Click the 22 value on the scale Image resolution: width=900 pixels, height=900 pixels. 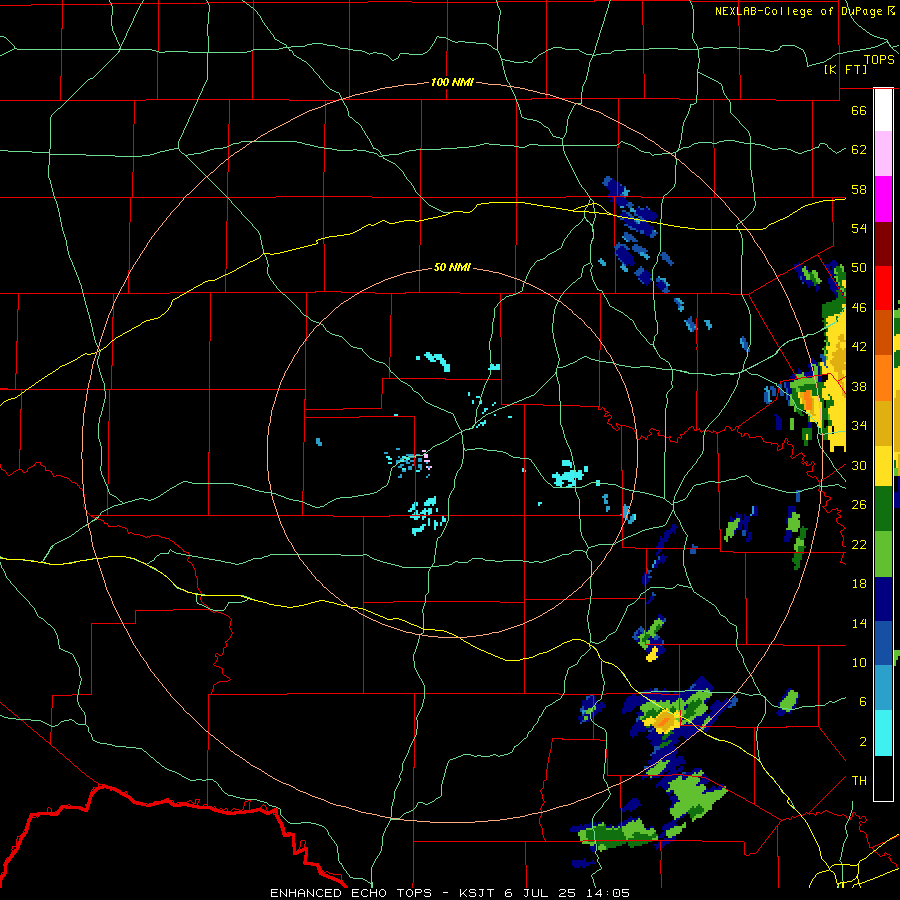pos(859,544)
